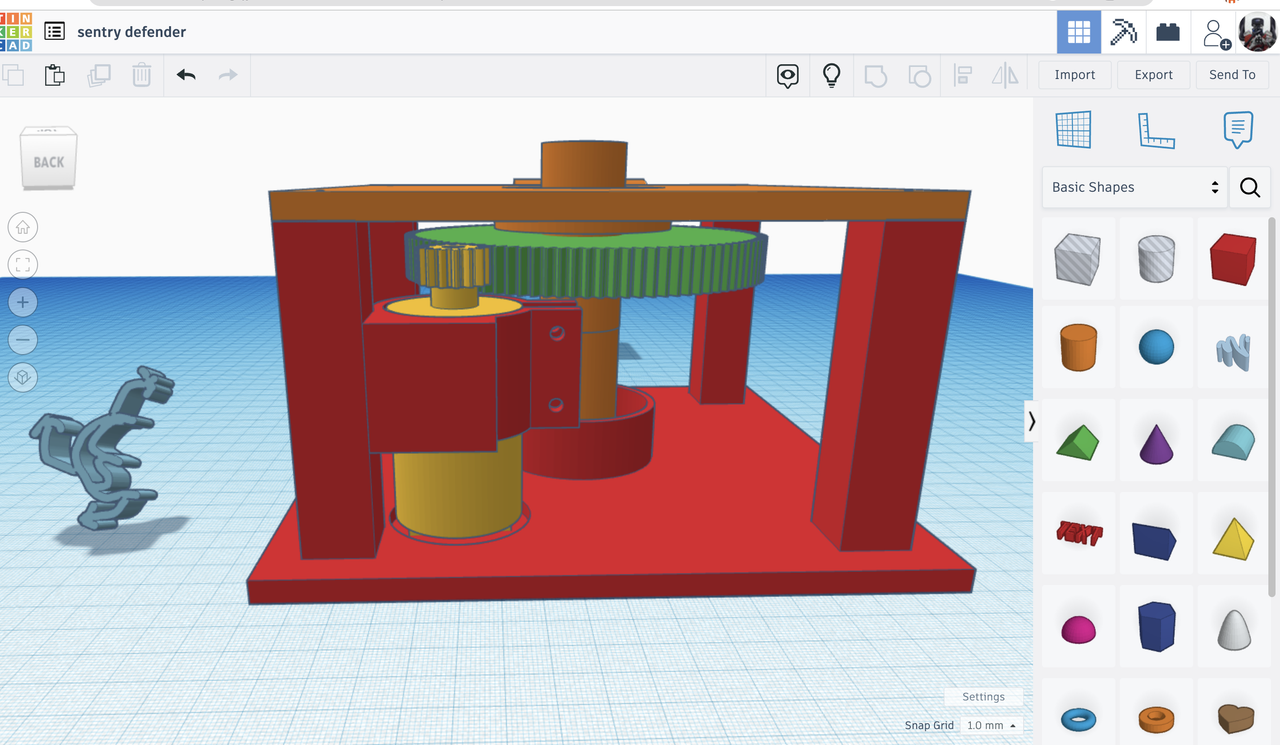Image resolution: width=1280 pixels, height=745 pixels.
Task: Pick the orange Cylinder shape
Action: pos(1077,348)
